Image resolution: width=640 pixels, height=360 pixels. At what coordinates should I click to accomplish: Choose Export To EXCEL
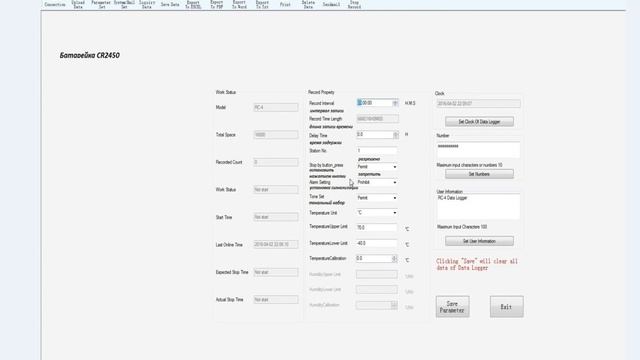pos(193,4)
